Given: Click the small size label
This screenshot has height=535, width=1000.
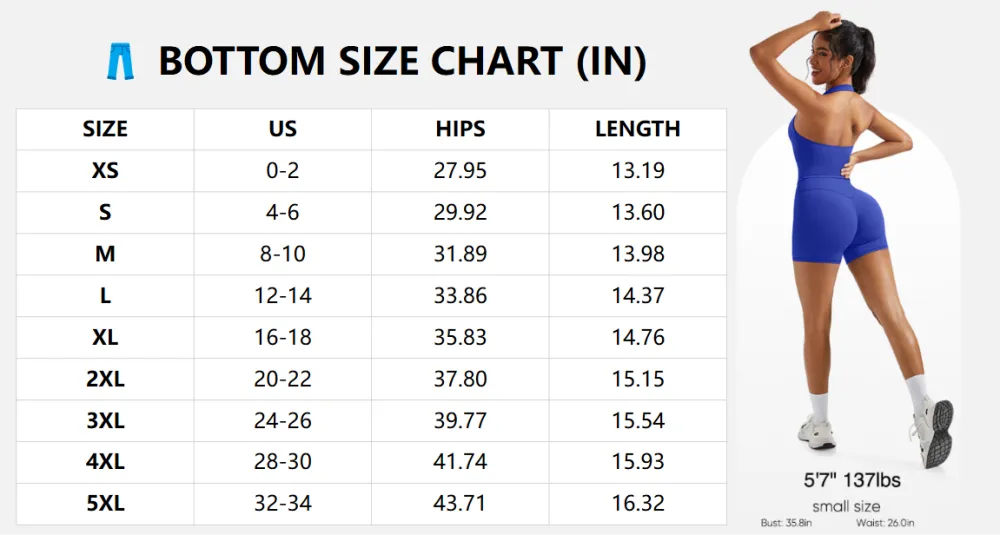Looking at the screenshot, I should pos(846,505).
